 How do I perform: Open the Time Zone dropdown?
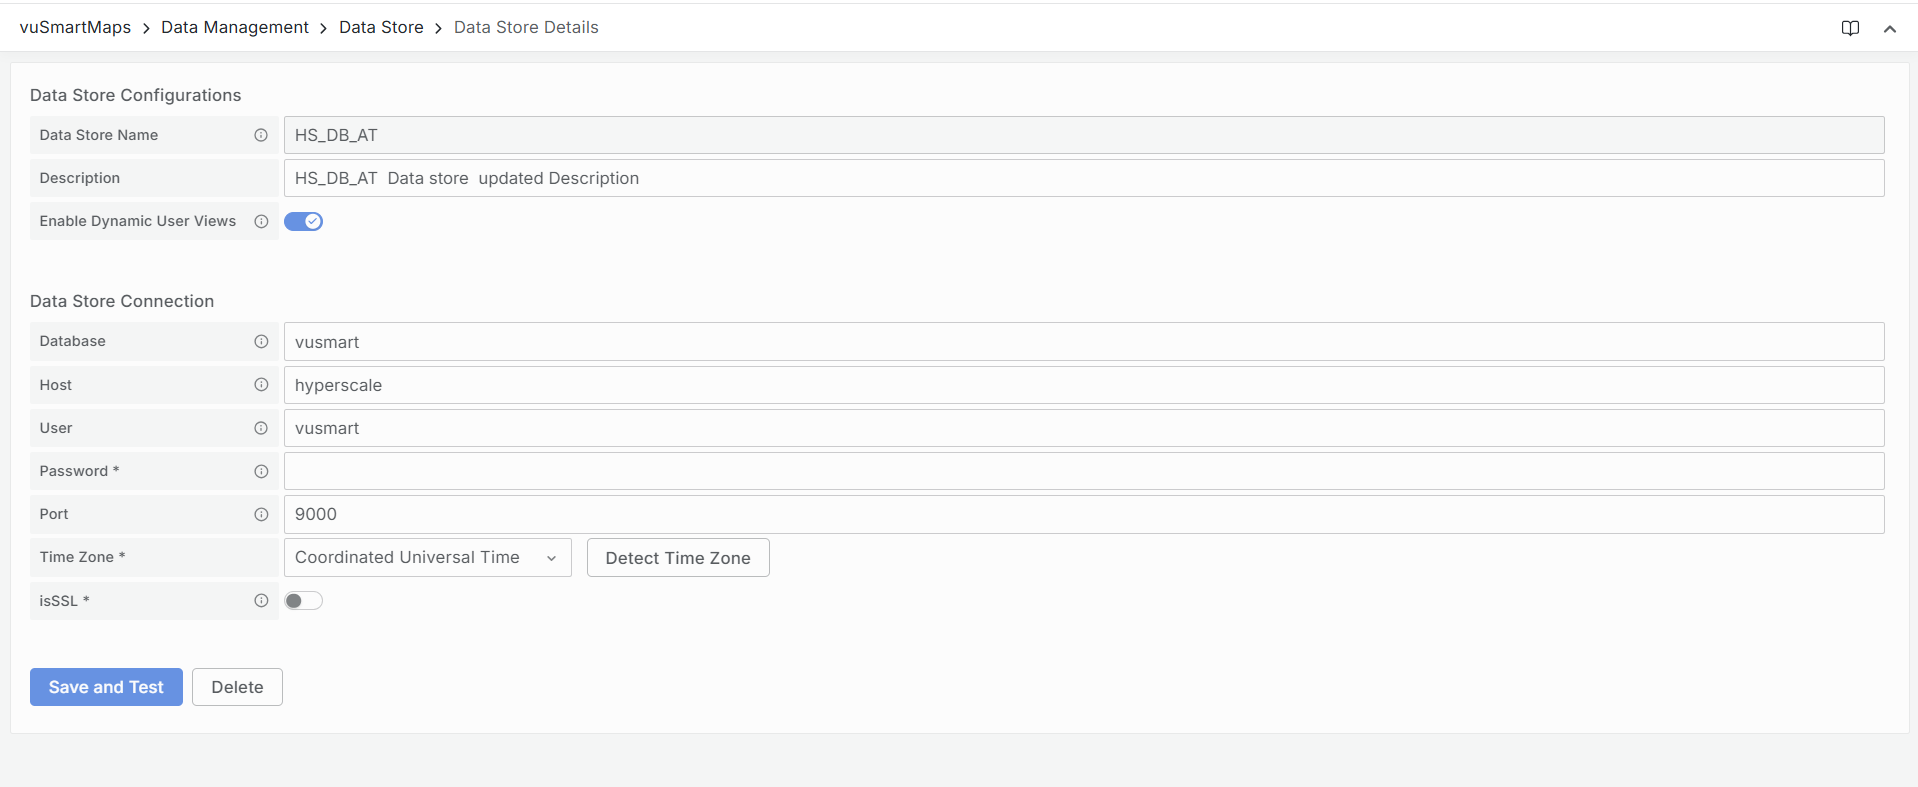(427, 558)
